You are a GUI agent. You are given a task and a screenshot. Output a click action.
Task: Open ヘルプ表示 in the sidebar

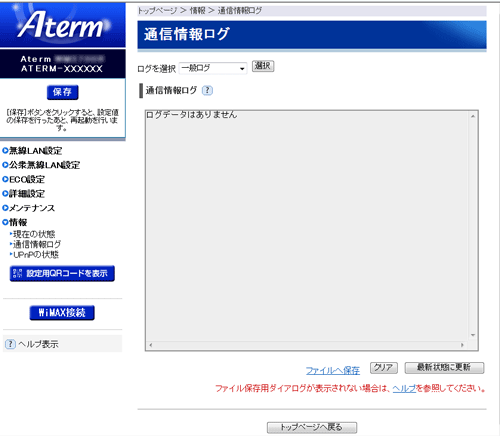click(x=38, y=344)
